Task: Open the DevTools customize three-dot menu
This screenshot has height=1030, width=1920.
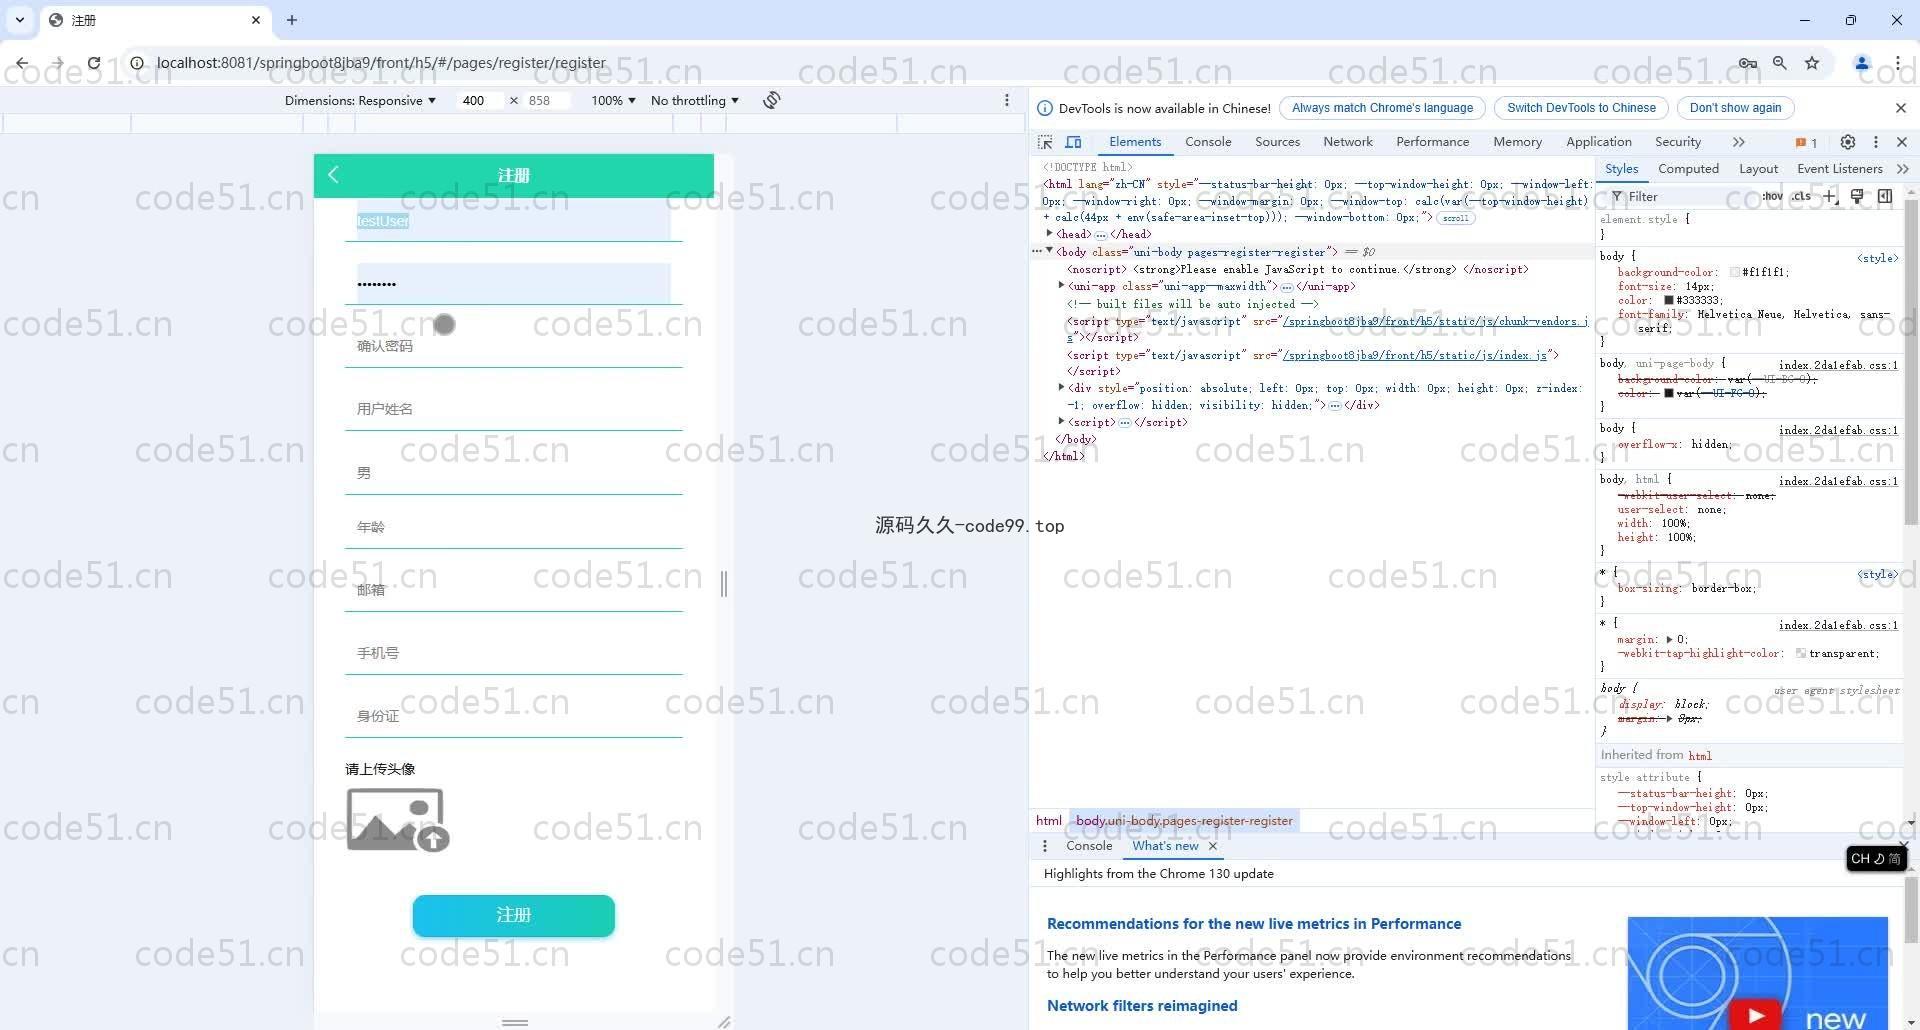Action: coord(1876,142)
